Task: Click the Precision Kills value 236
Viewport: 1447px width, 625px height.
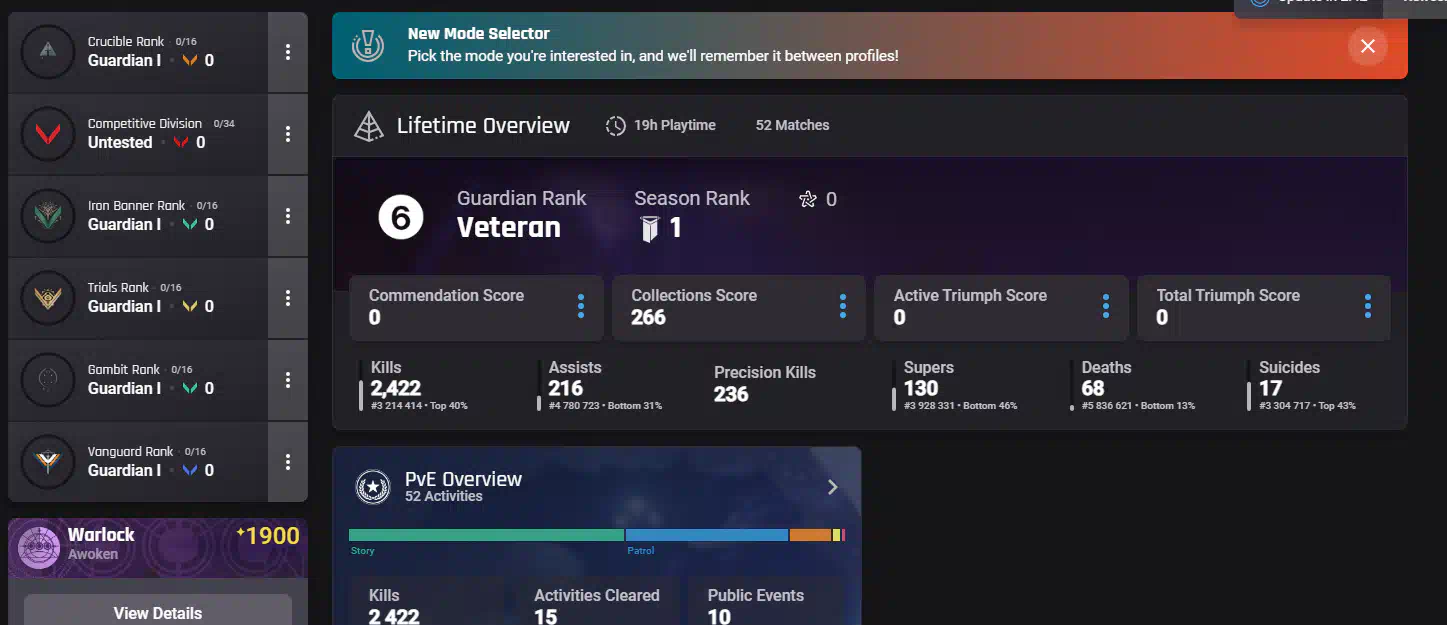Action: point(731,394)
